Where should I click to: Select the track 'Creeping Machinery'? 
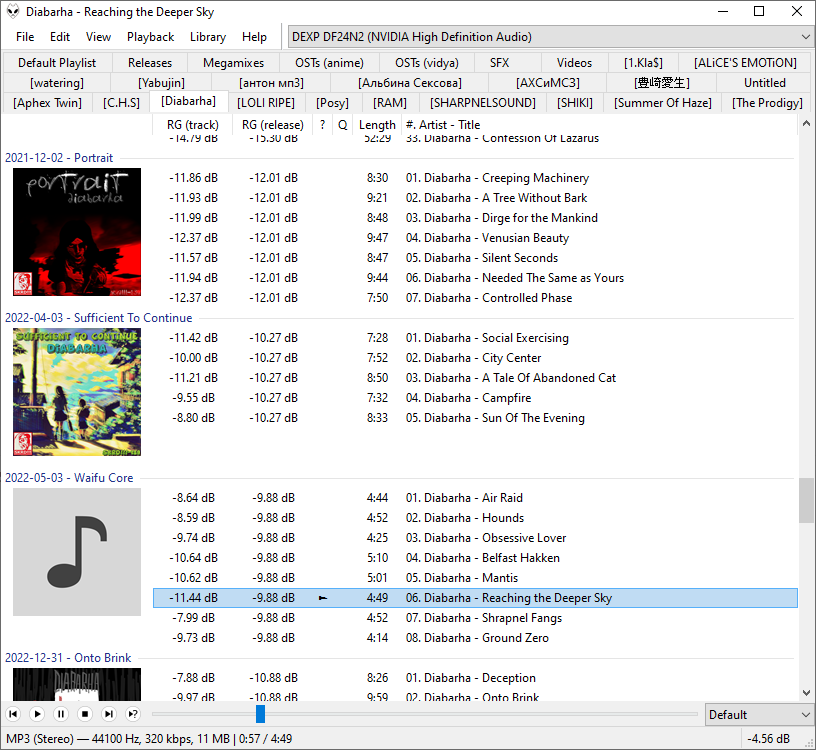tap(475, 178)
